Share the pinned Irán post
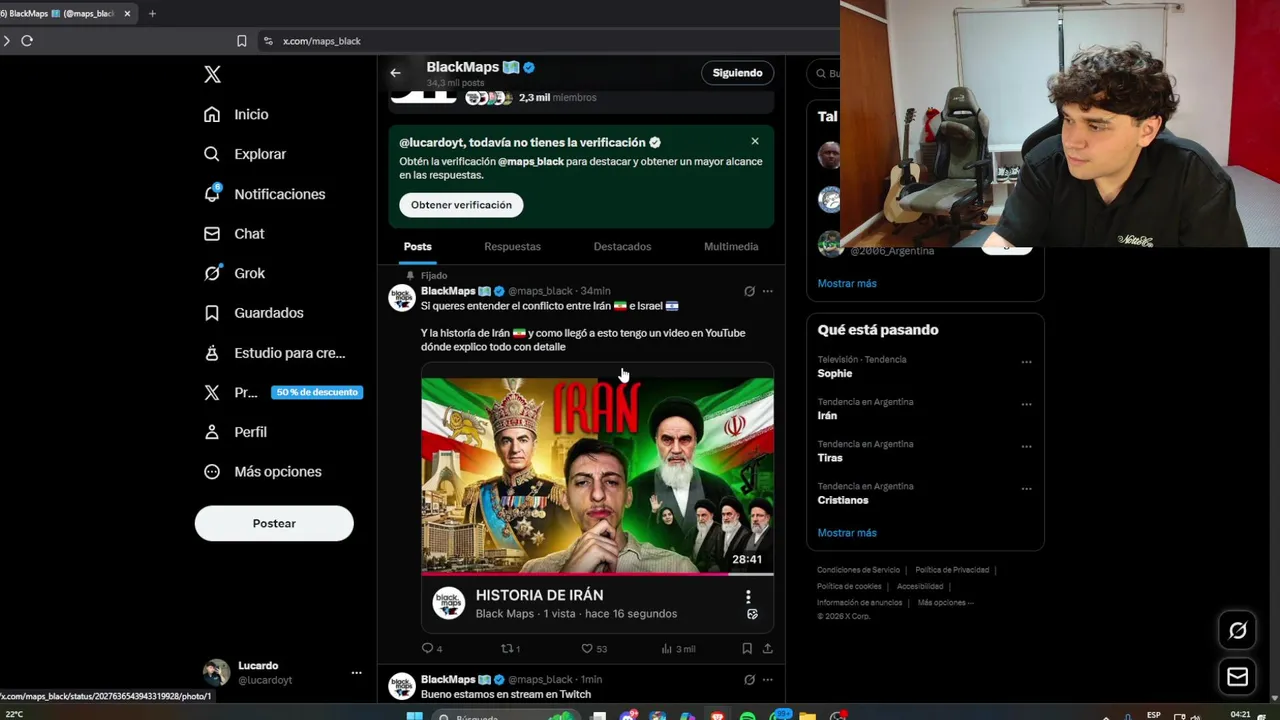1280x720 pixels. (x=768, y=649)
